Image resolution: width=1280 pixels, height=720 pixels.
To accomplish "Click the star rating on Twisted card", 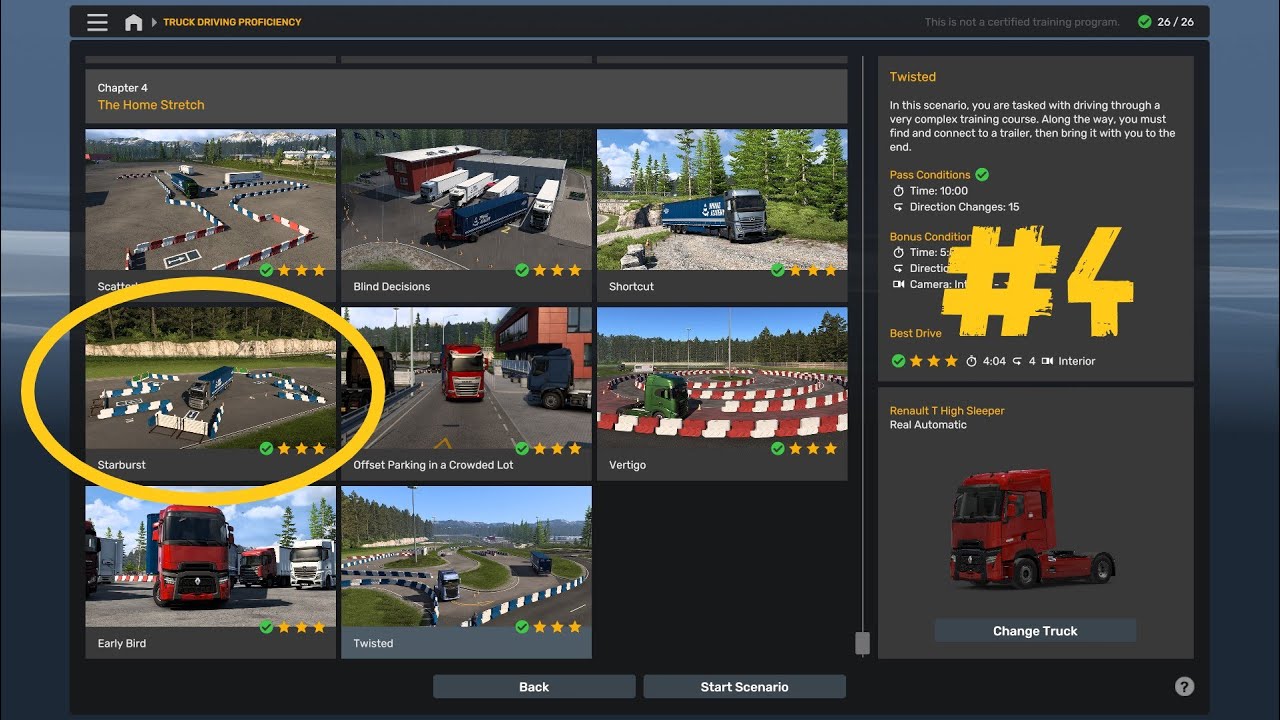I will click(558, 627).
